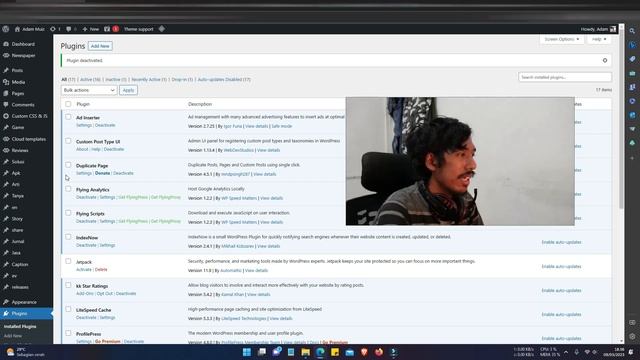Open Installed Plugins submenu item
The image size is (640, 360).
pos(20,327)
